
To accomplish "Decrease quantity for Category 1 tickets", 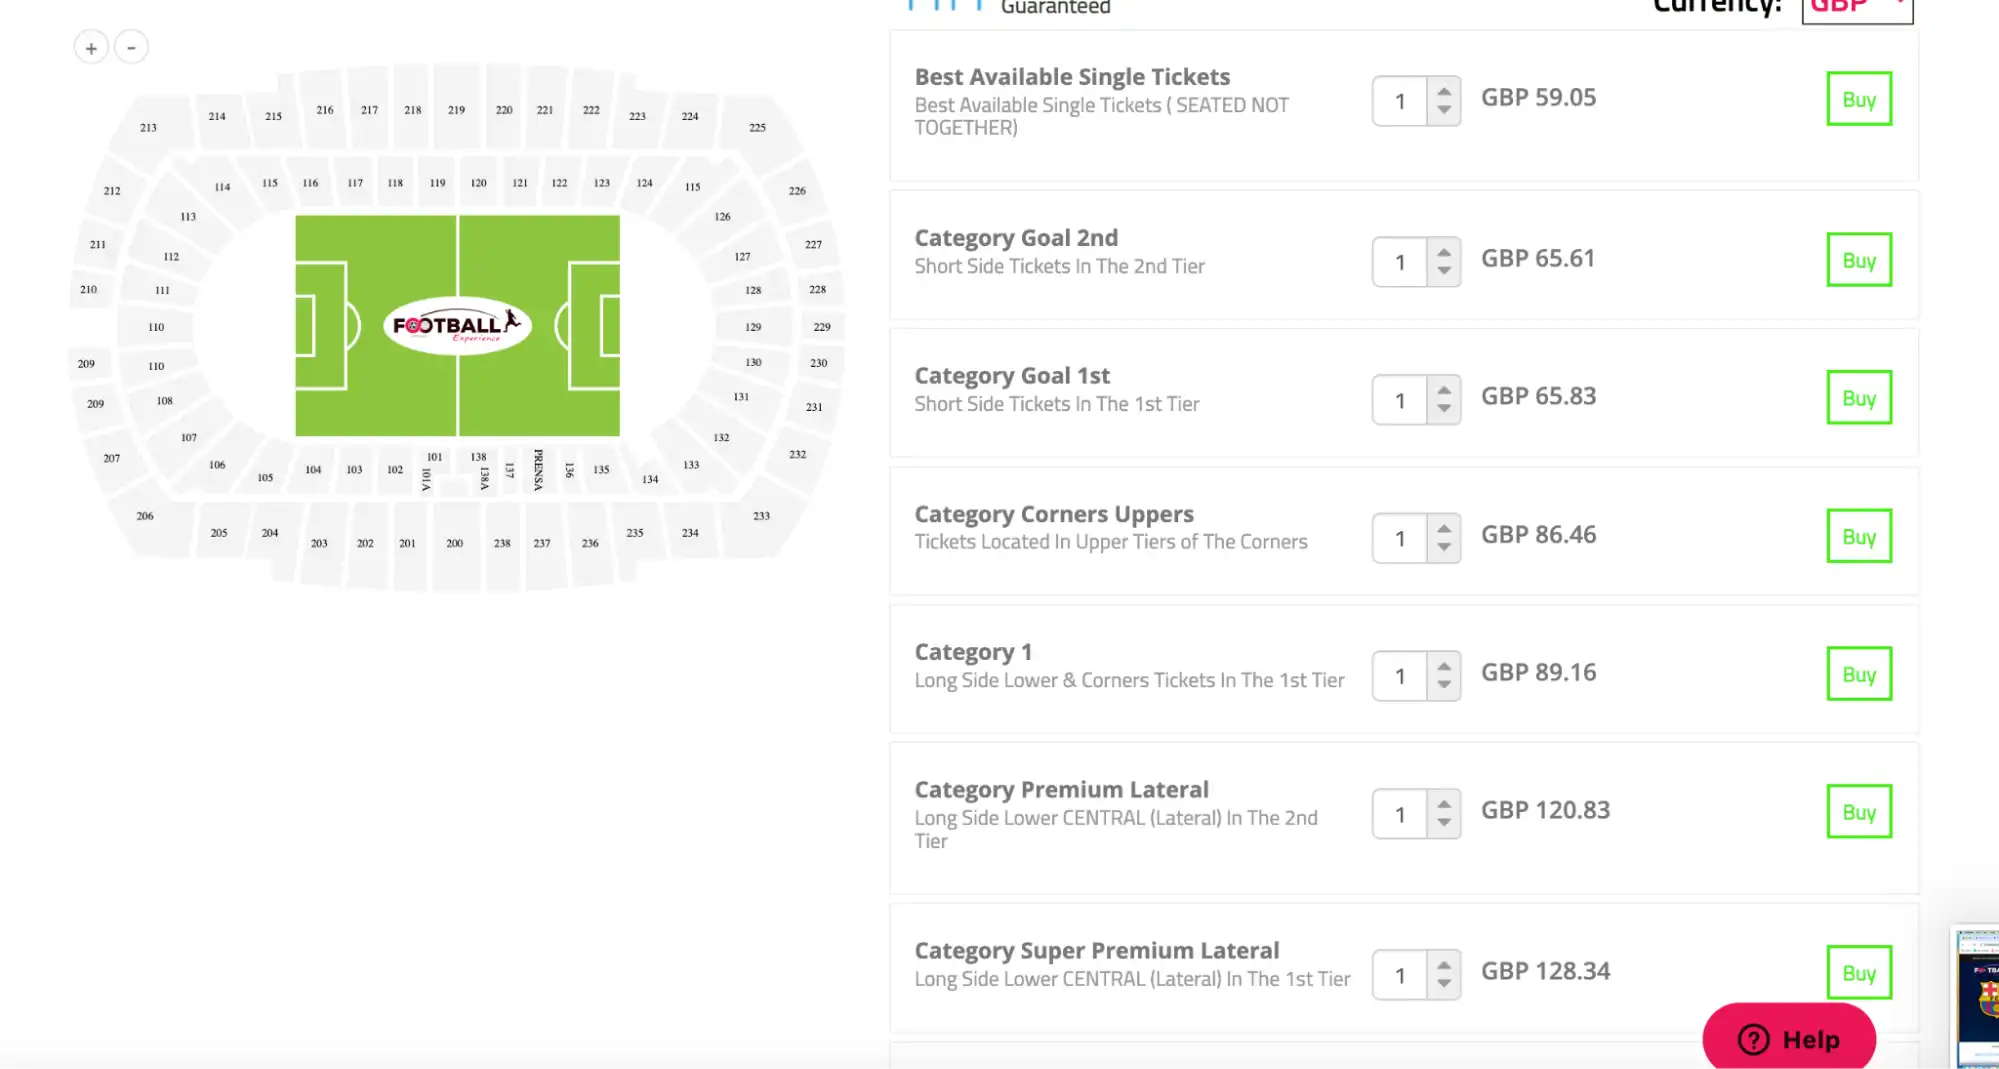I will [1442, 686].
